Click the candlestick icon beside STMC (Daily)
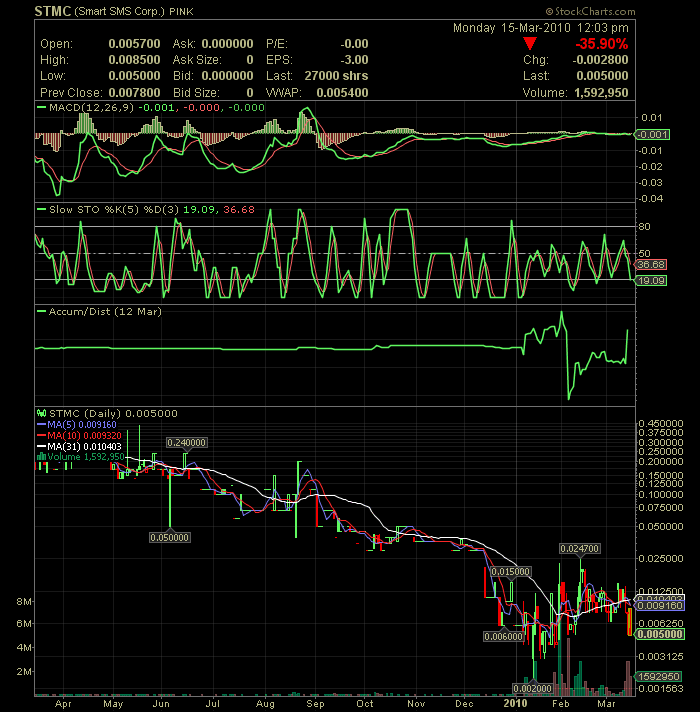The width and height of the screenshot is (700, 712). (x=41, y=412)
